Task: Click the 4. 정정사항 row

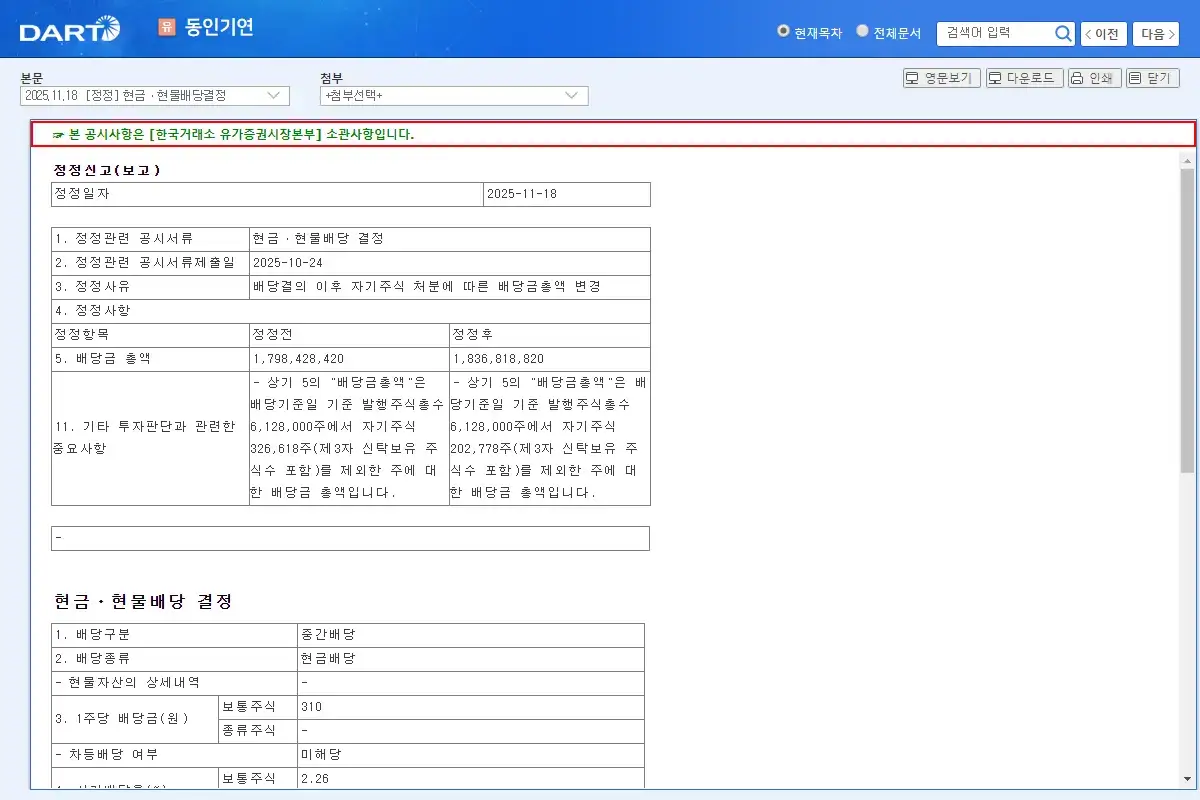Action: (x=351, y=311)
